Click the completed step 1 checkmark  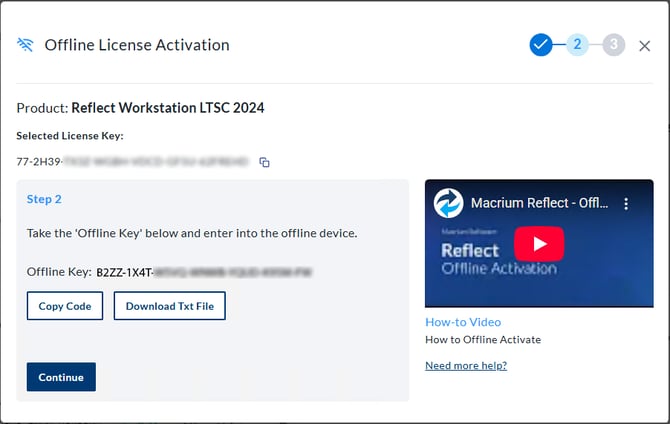[x=541, y=45]
